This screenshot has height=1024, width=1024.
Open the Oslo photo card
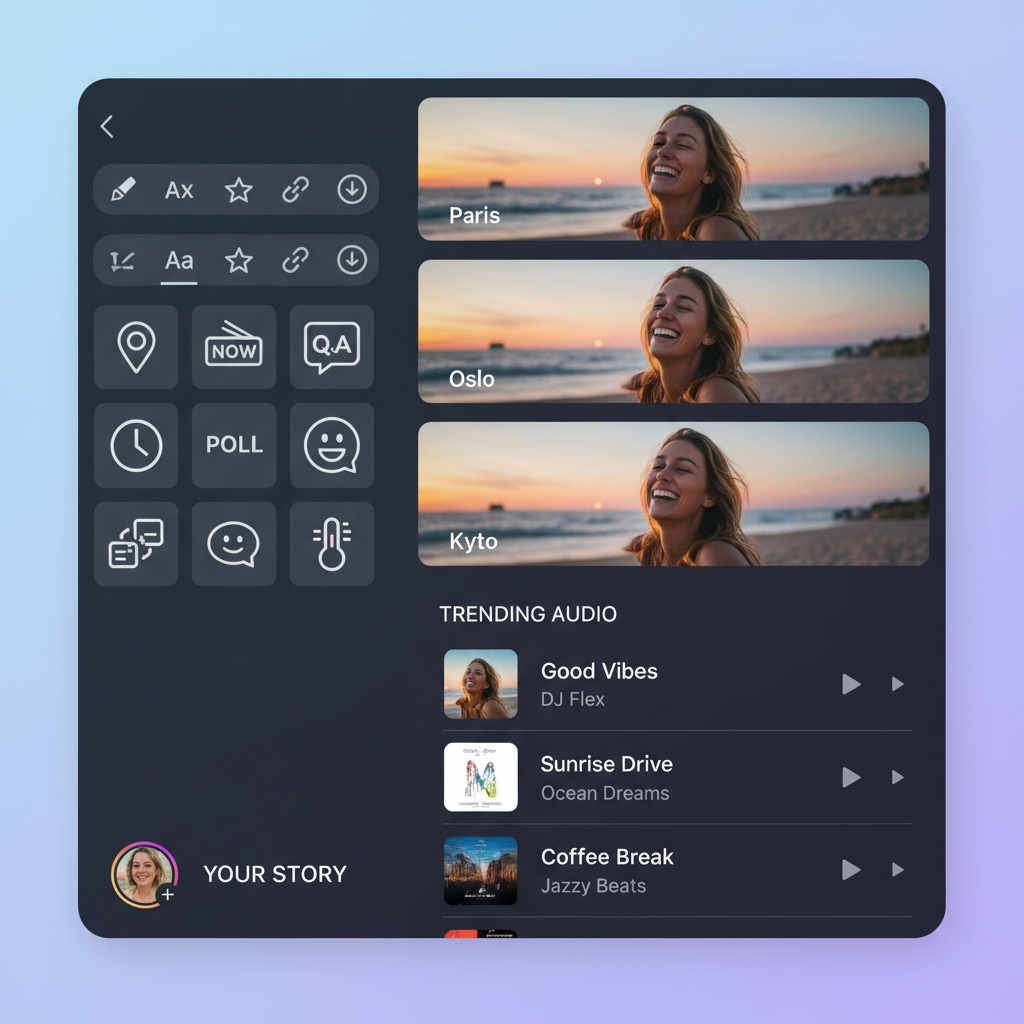(x=673, y=331)
